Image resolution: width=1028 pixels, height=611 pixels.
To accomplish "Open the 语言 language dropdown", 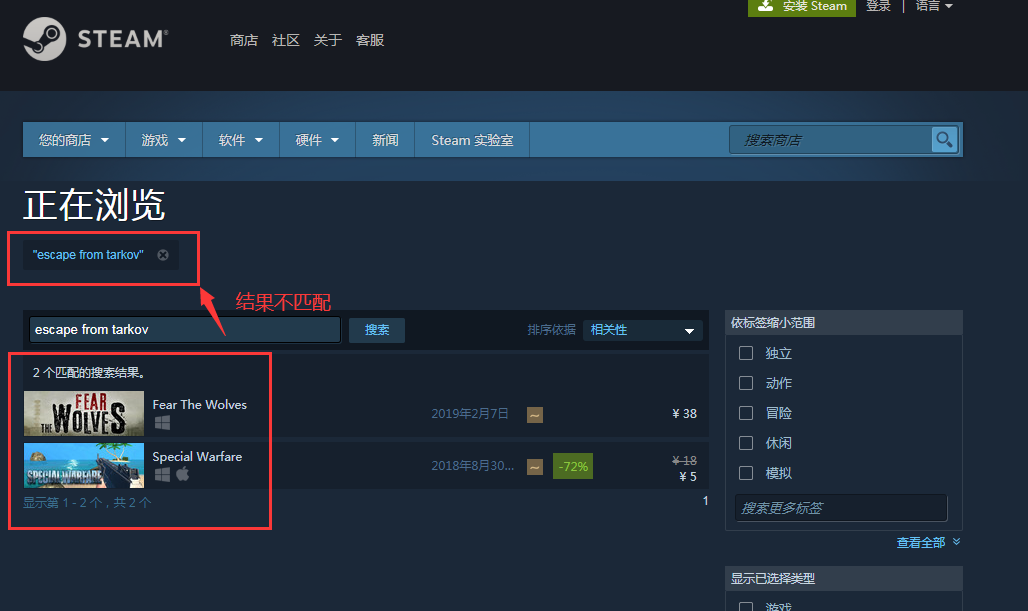I will [934, 6].
